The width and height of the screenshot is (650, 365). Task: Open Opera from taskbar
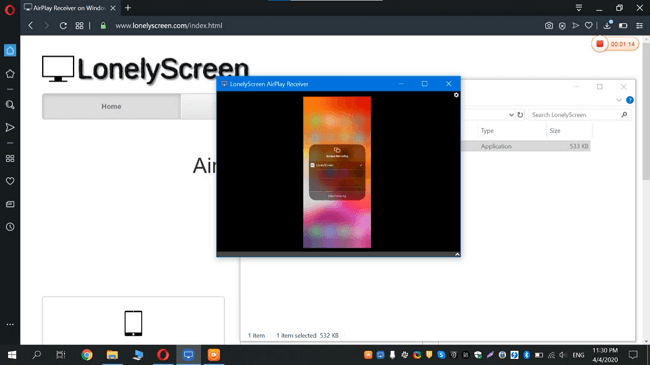click(163, 355)
